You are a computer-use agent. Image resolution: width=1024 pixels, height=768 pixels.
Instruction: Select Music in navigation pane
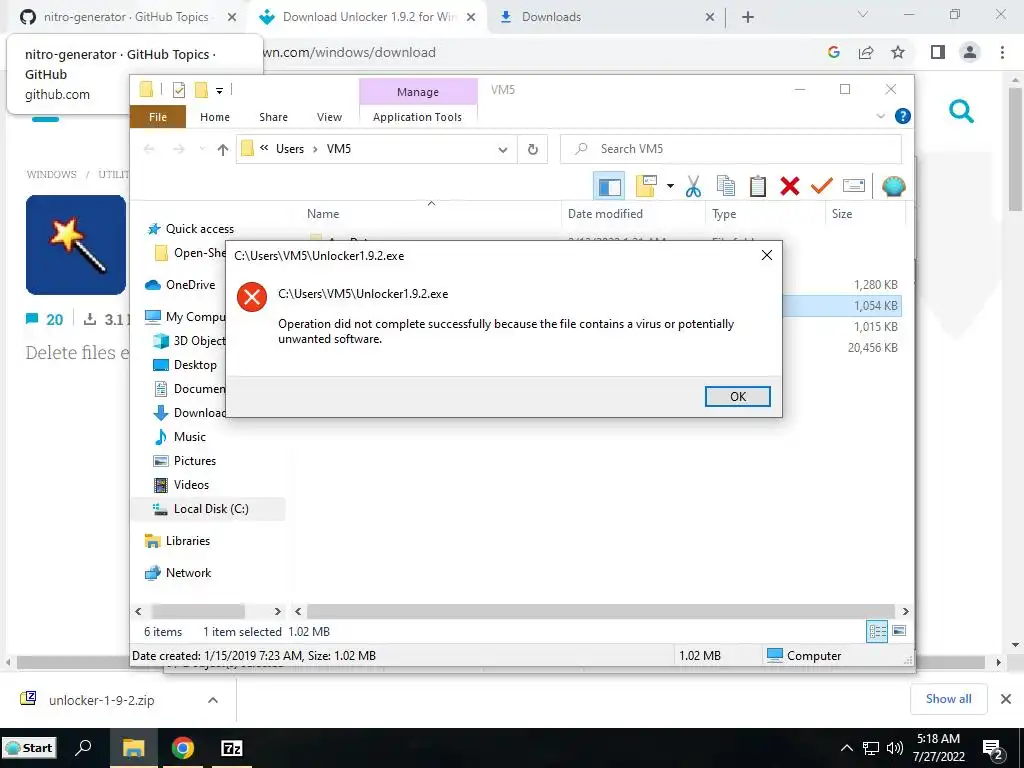(x=189, y=437)
